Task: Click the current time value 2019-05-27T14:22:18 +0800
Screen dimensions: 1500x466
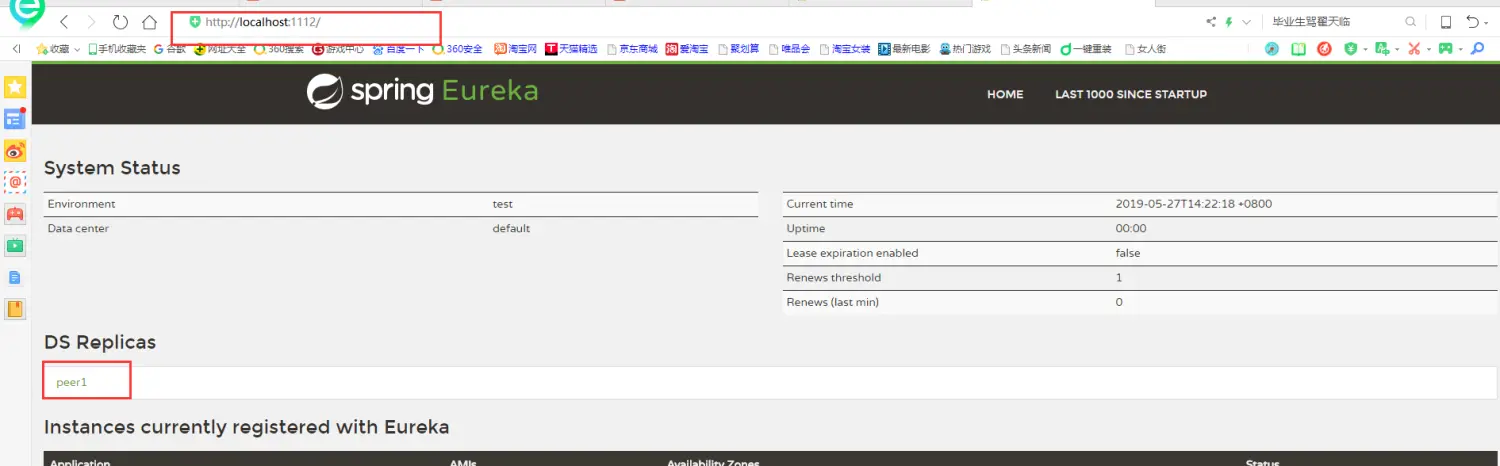Action: (1194, 204)
